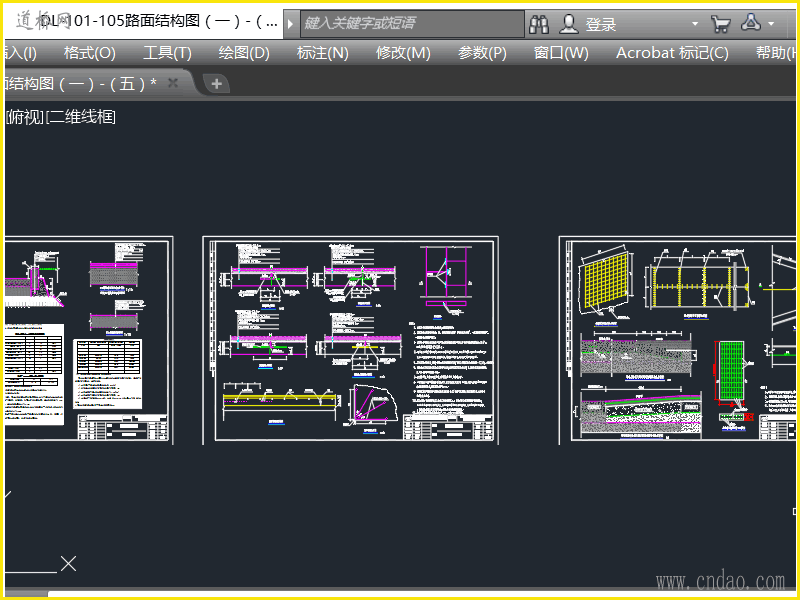
Task: Open the Acrobat 标记(C) menu
Action: coord(672,53)
